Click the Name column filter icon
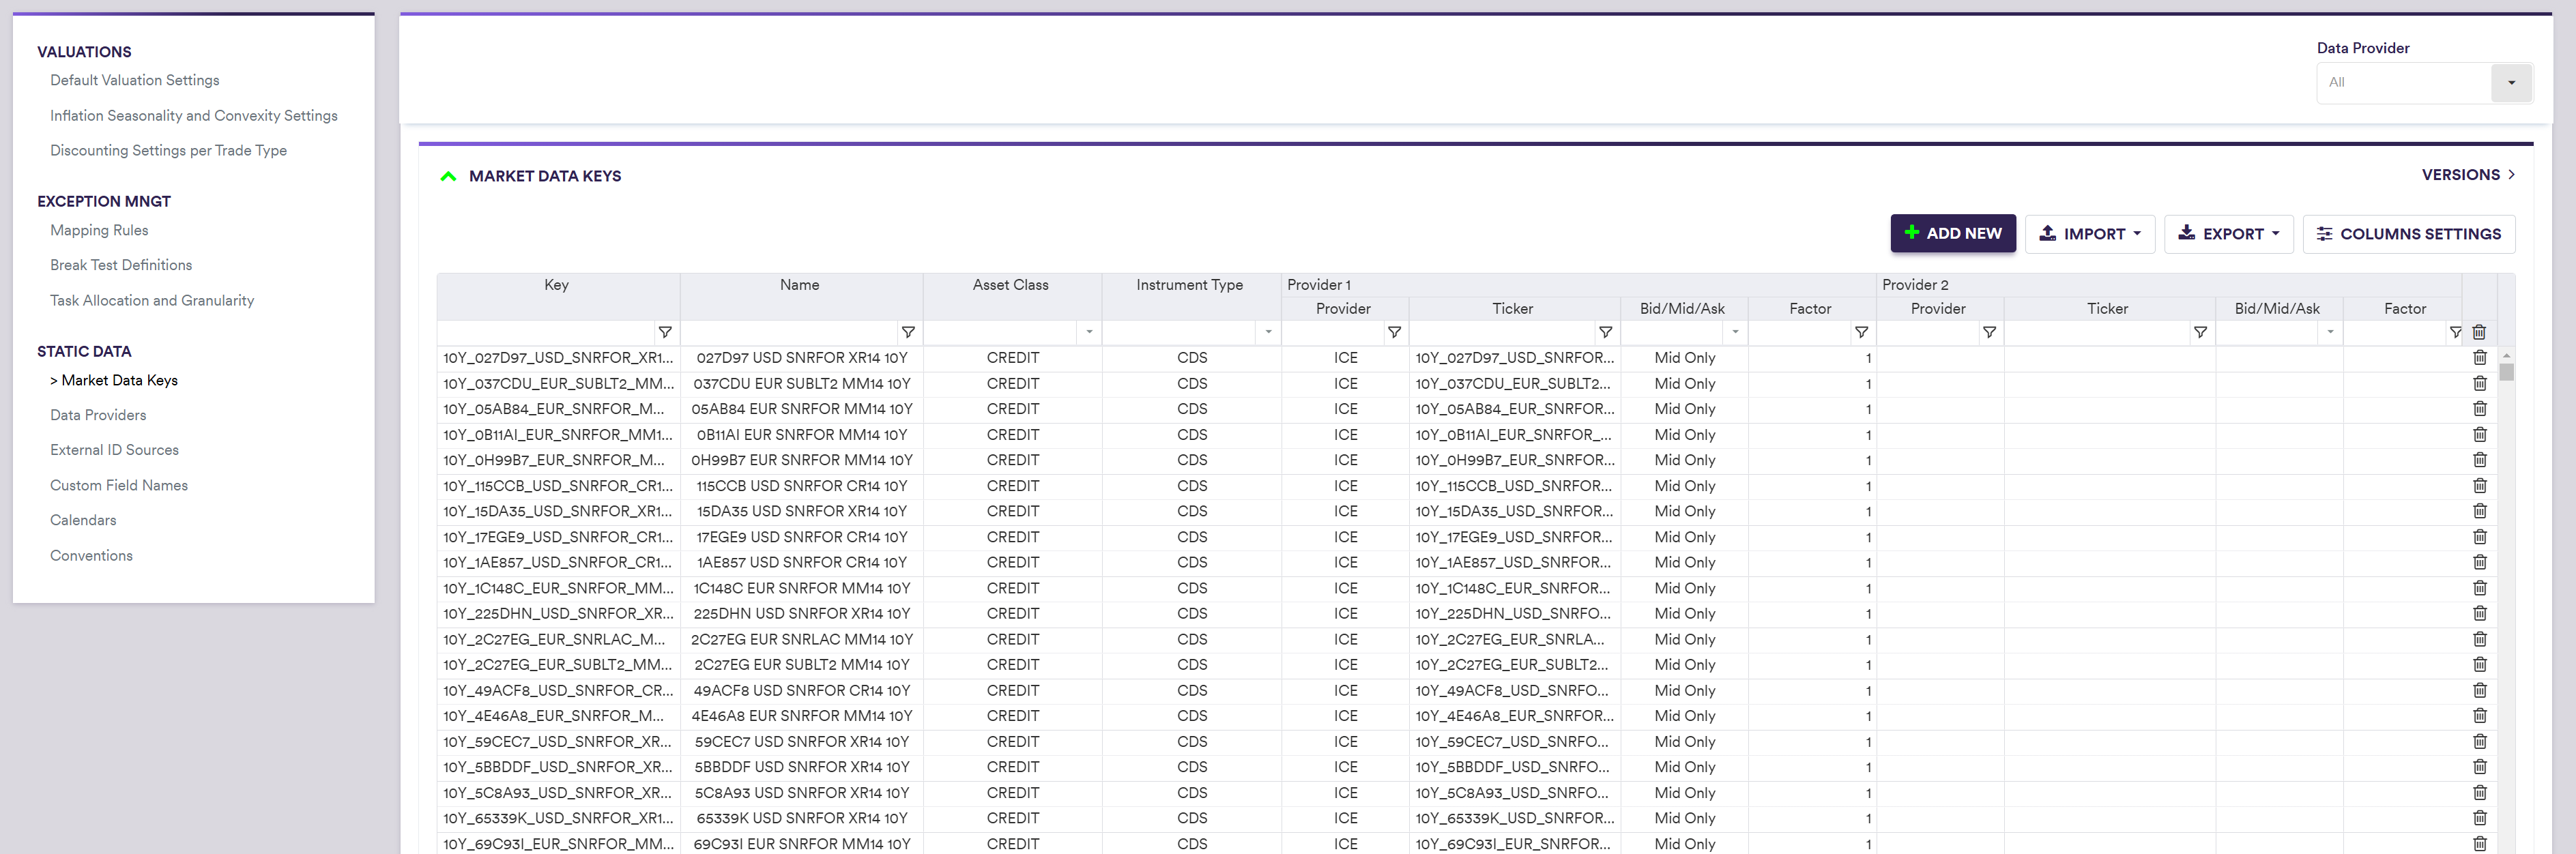The image size is (2576, 854). (x=908, y=332)
